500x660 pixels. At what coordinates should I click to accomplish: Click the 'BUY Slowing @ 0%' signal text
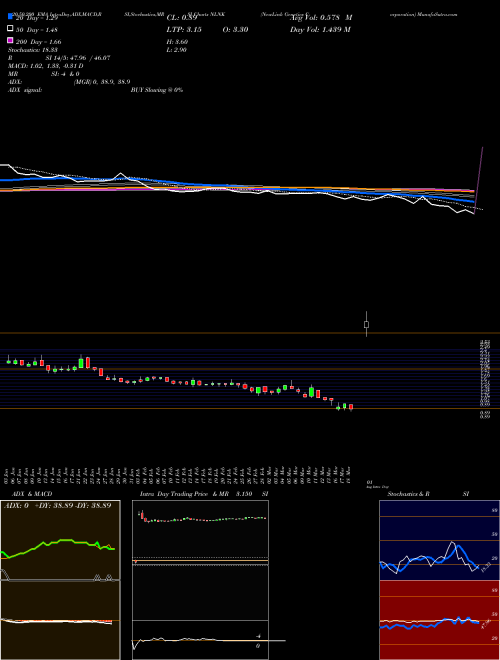pos(157,90)
